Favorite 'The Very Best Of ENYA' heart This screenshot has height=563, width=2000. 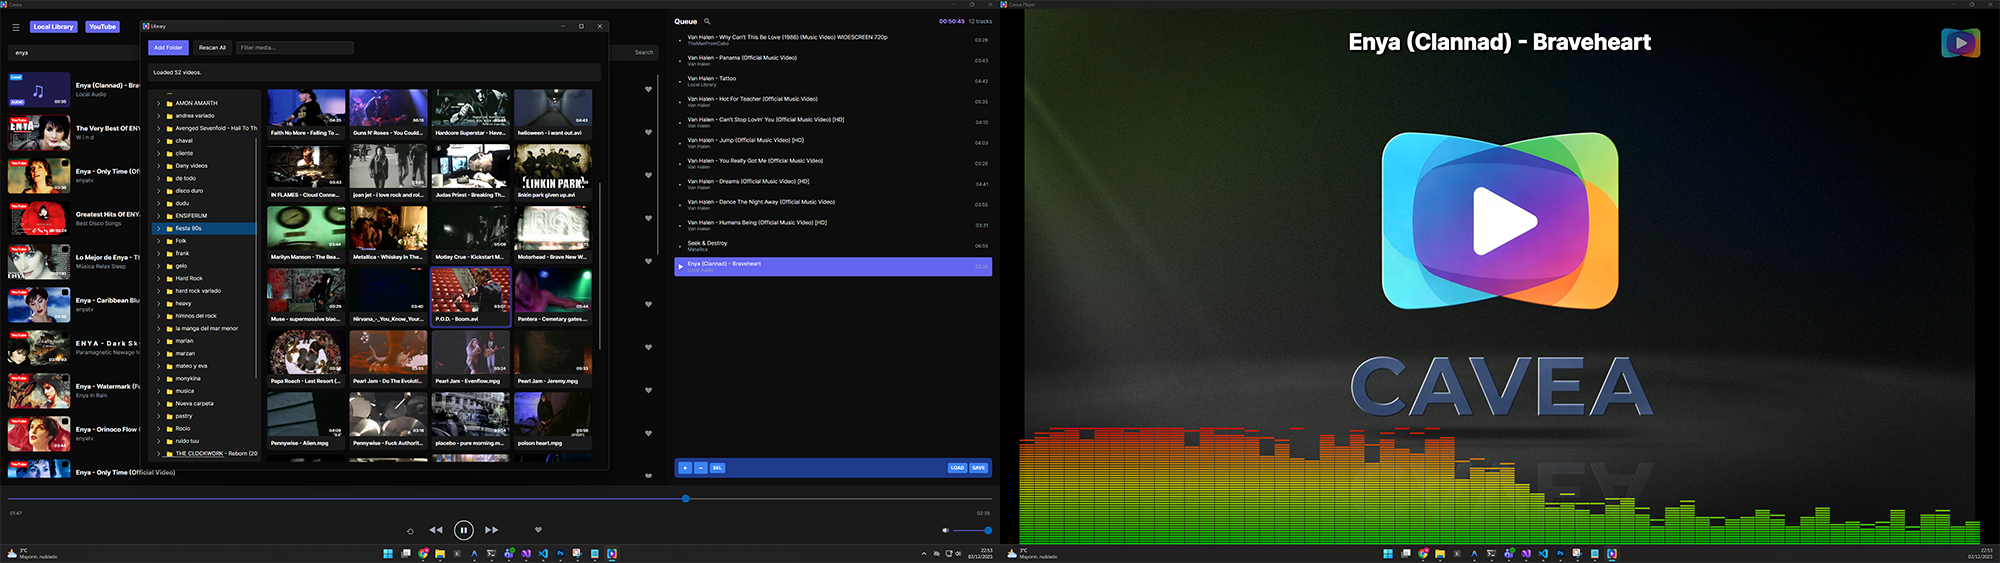[x=648, y=133]
